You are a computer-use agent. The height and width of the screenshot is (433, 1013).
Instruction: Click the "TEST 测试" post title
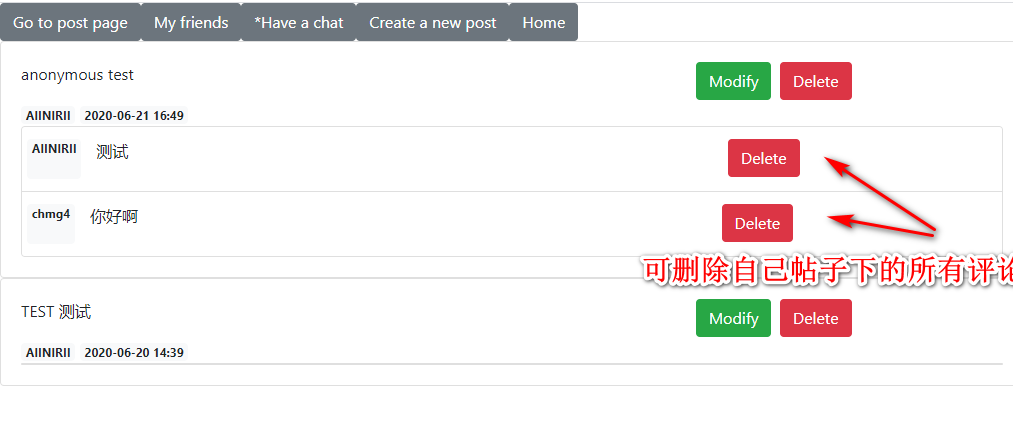pos(56,312)
